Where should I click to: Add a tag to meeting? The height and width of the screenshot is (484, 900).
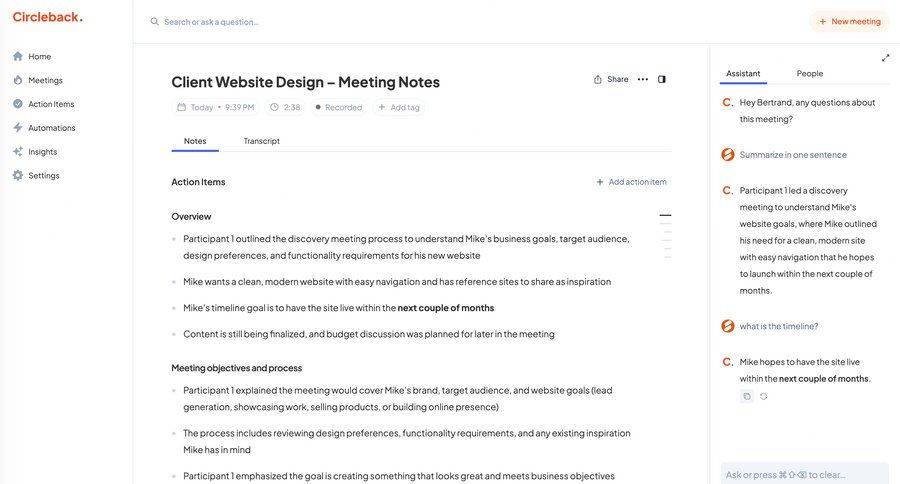tap(399, 107)
